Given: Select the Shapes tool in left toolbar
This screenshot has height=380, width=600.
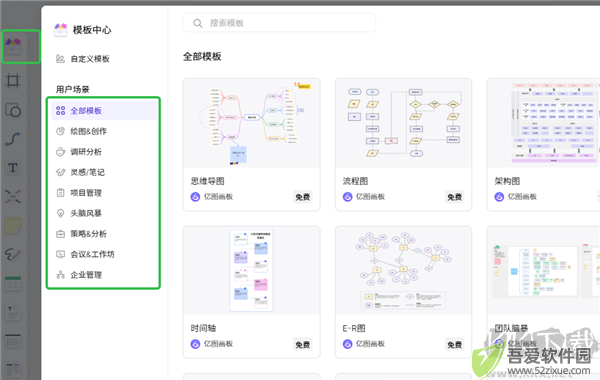Looking at the screenshot, I should click(13, 110).
